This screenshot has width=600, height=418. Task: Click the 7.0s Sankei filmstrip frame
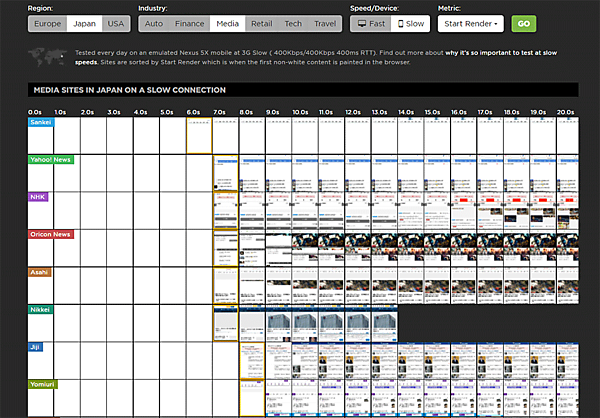[x=225, y=134]
